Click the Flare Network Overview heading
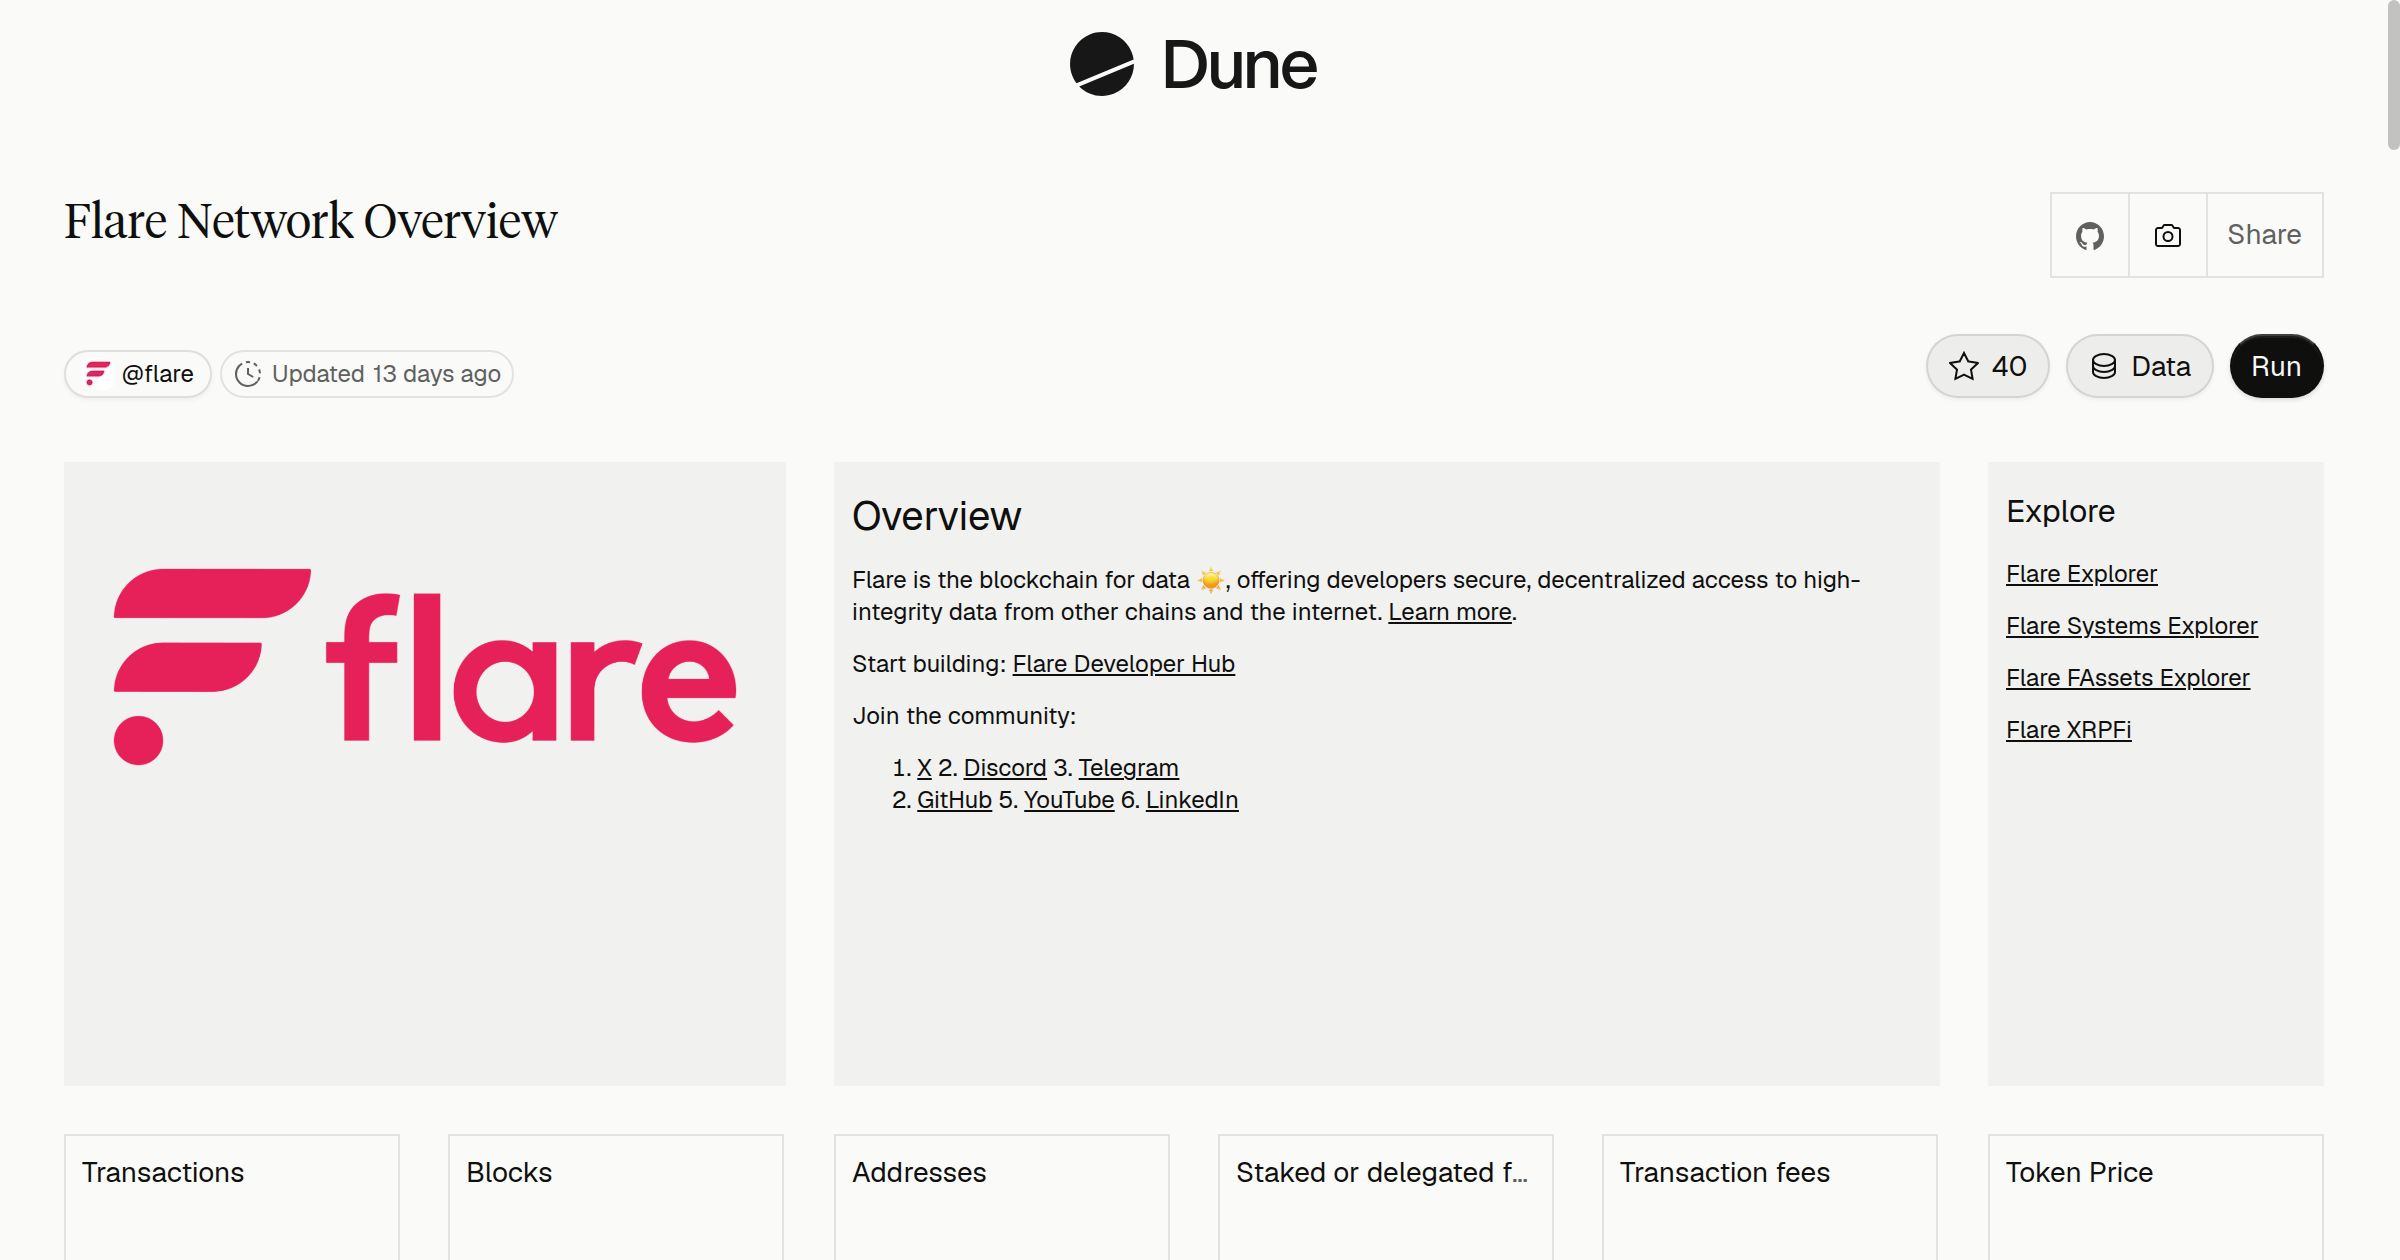This screenshot has height=1260, width=2400. [x=311, y=221]
